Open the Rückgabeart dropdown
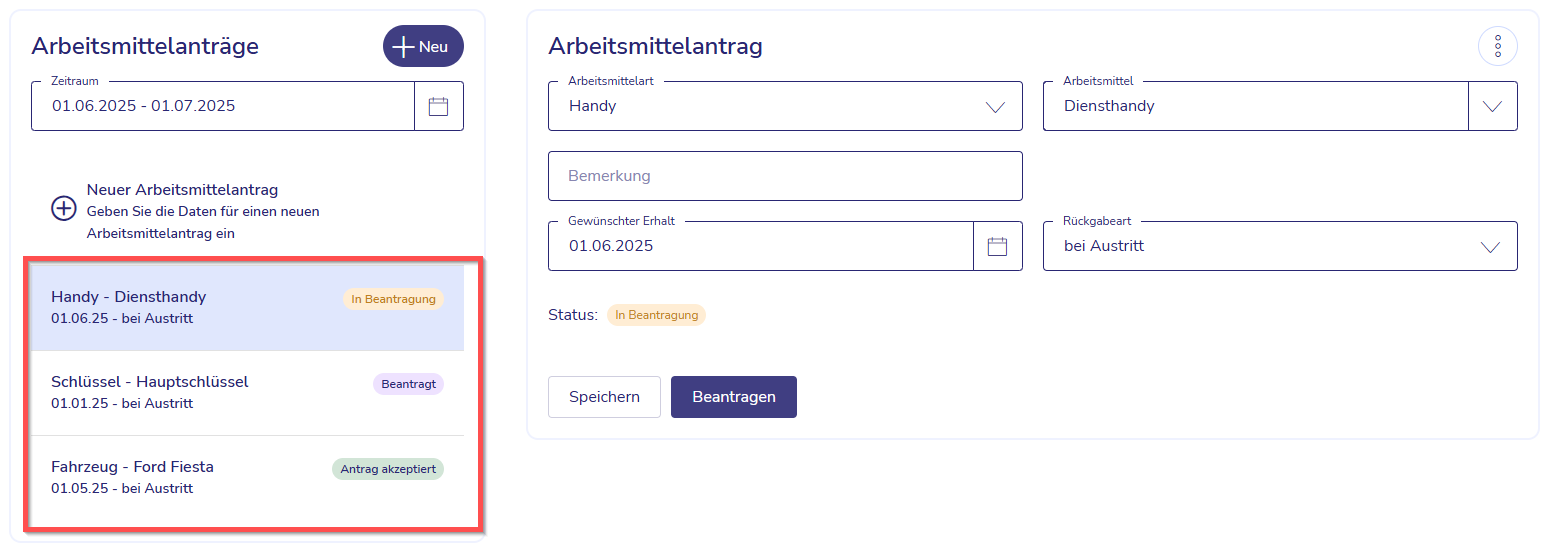This screenshot has width=1551, height=549. click(1280, 246)
